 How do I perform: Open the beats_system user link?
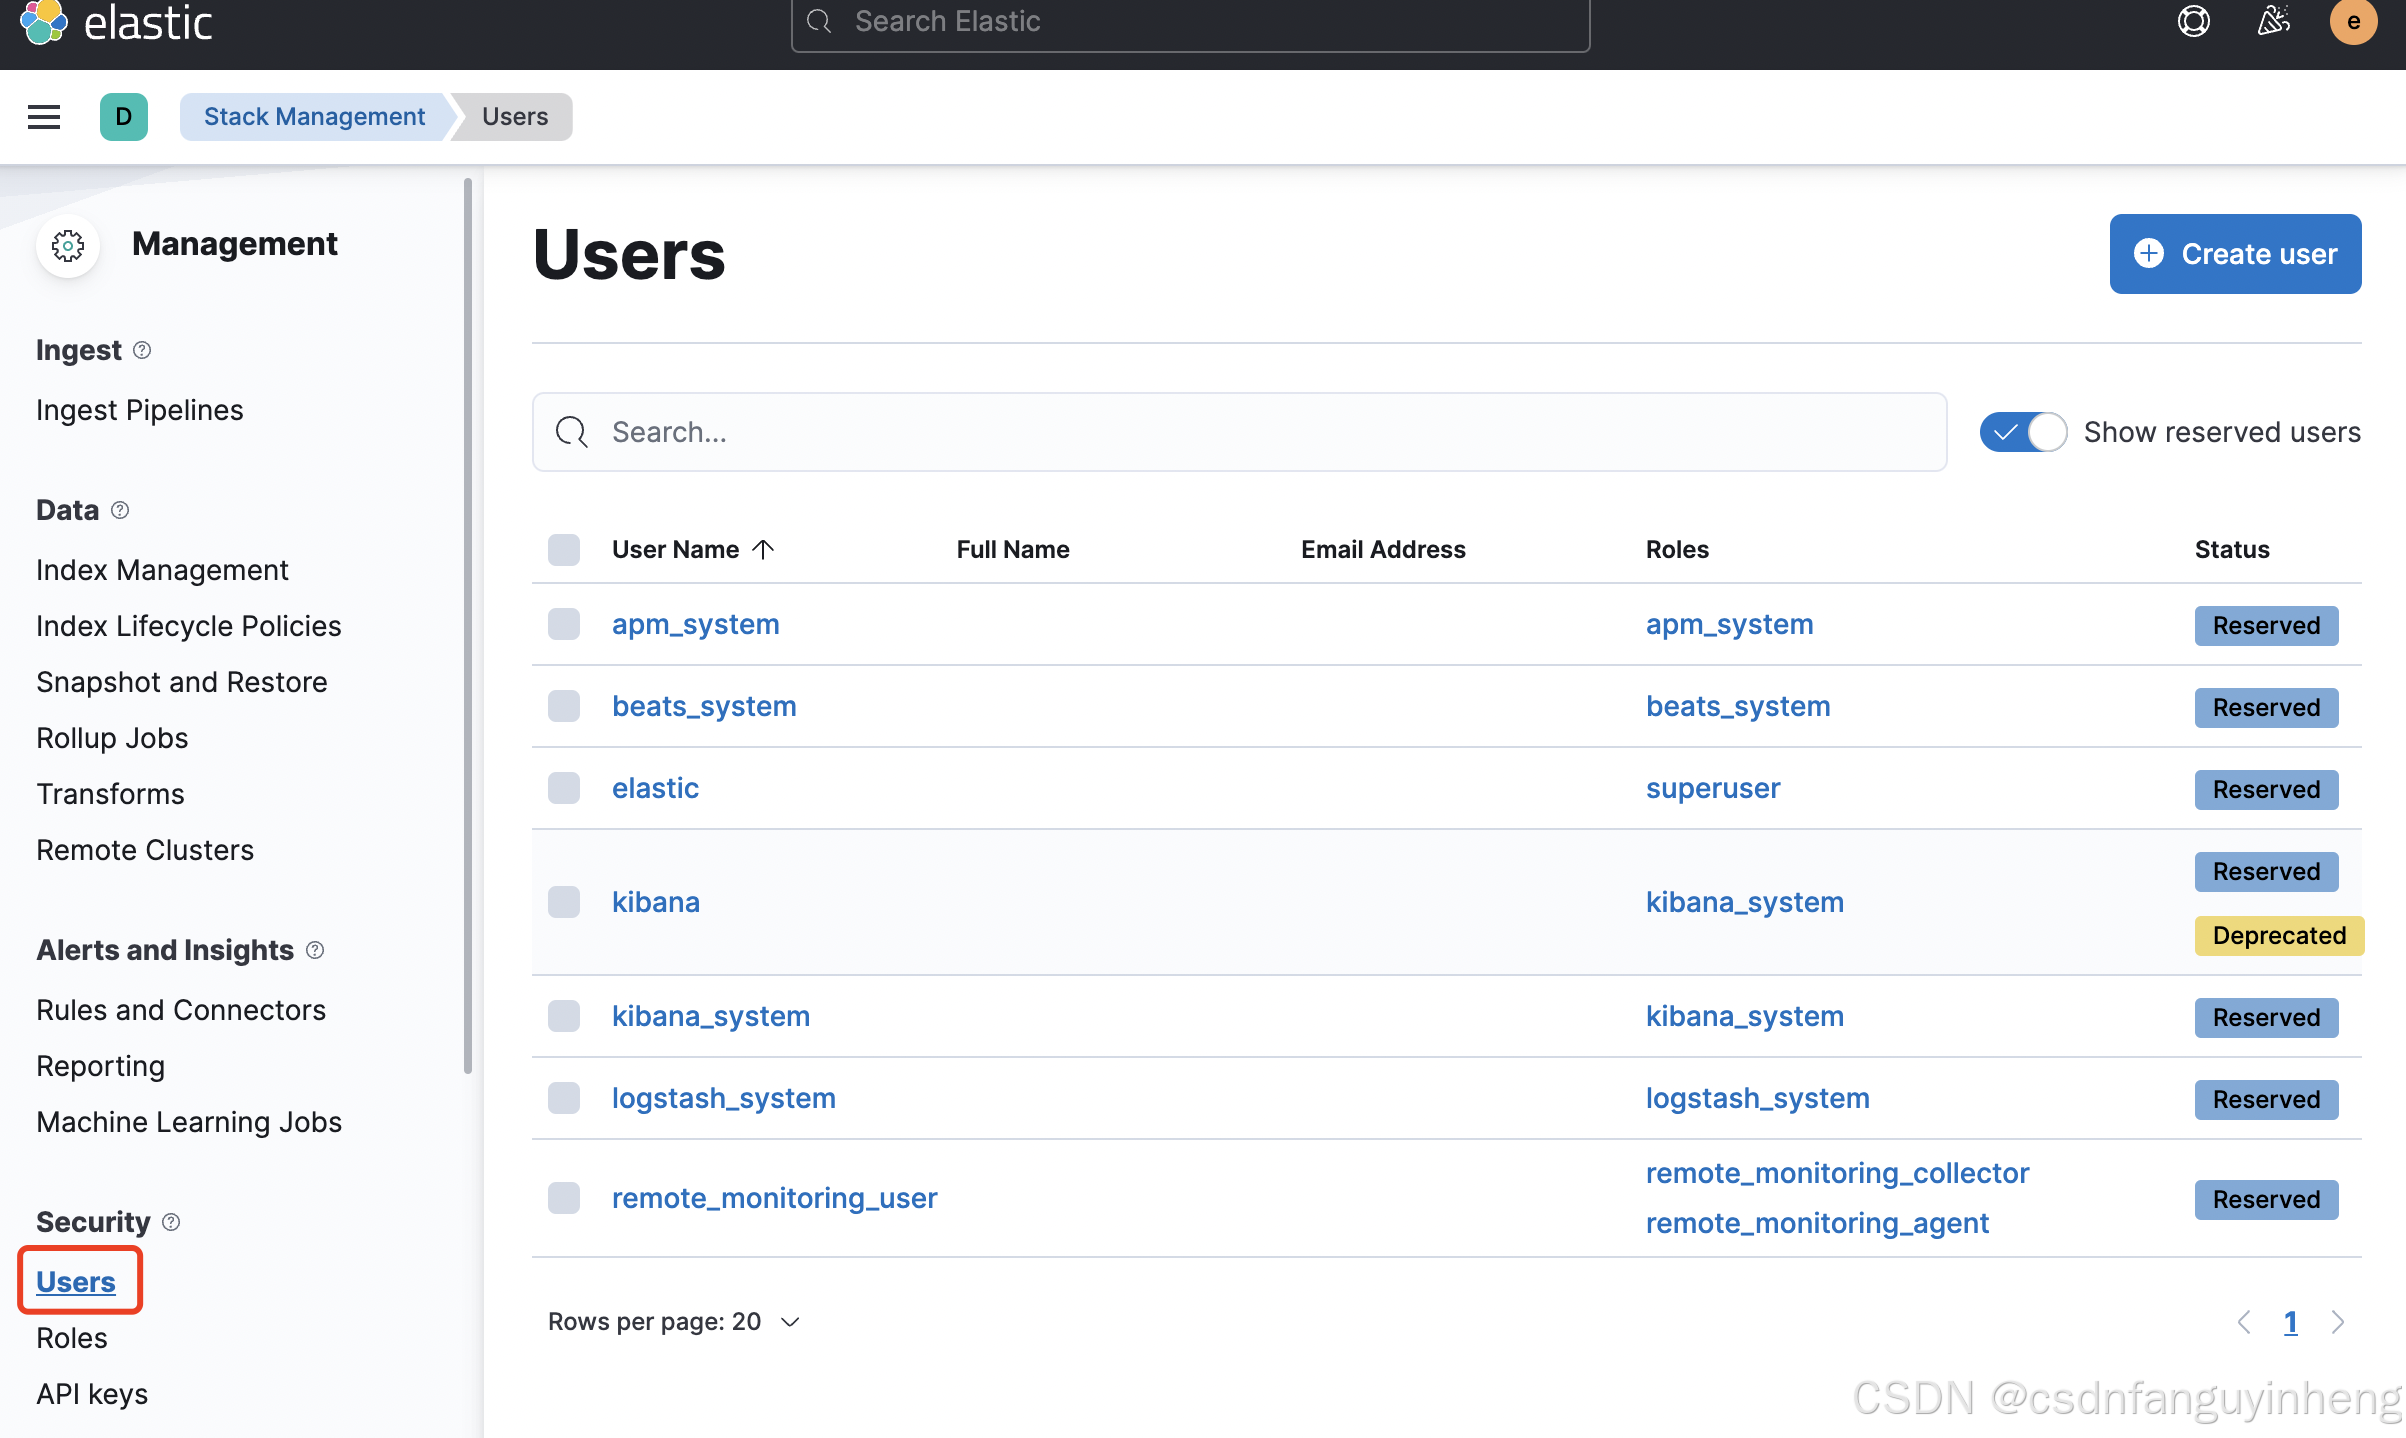[x=704, y=706]
